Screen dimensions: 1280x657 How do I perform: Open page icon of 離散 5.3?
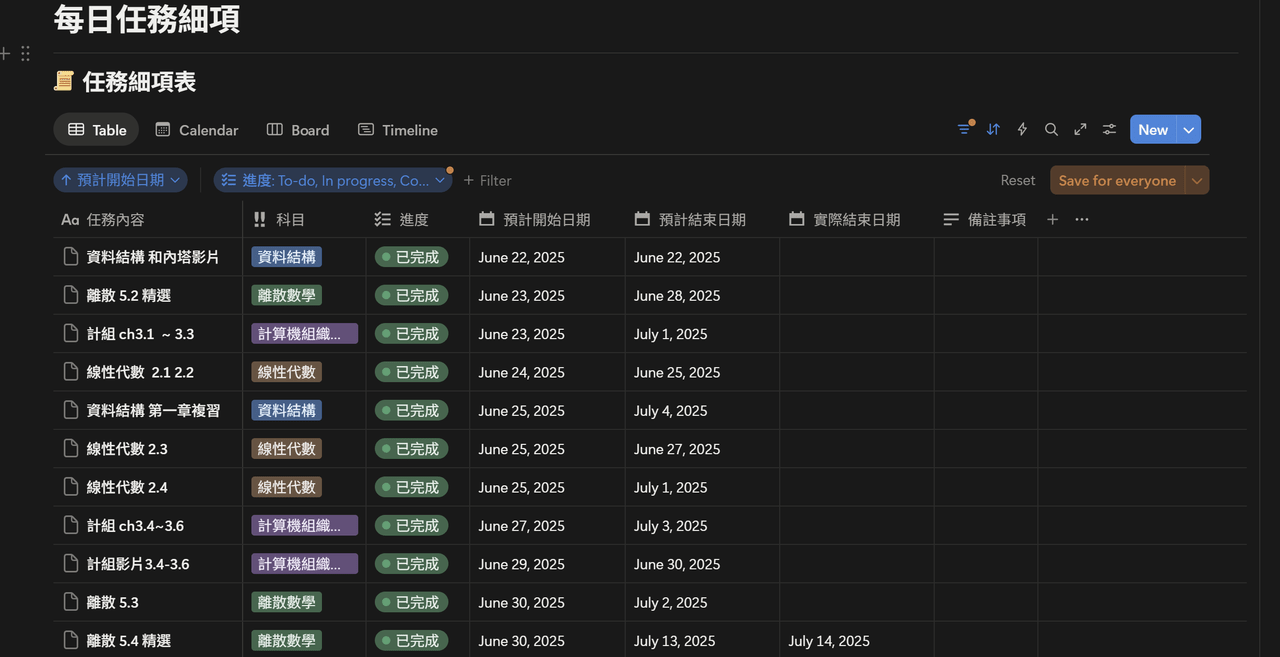coord(71,602)
